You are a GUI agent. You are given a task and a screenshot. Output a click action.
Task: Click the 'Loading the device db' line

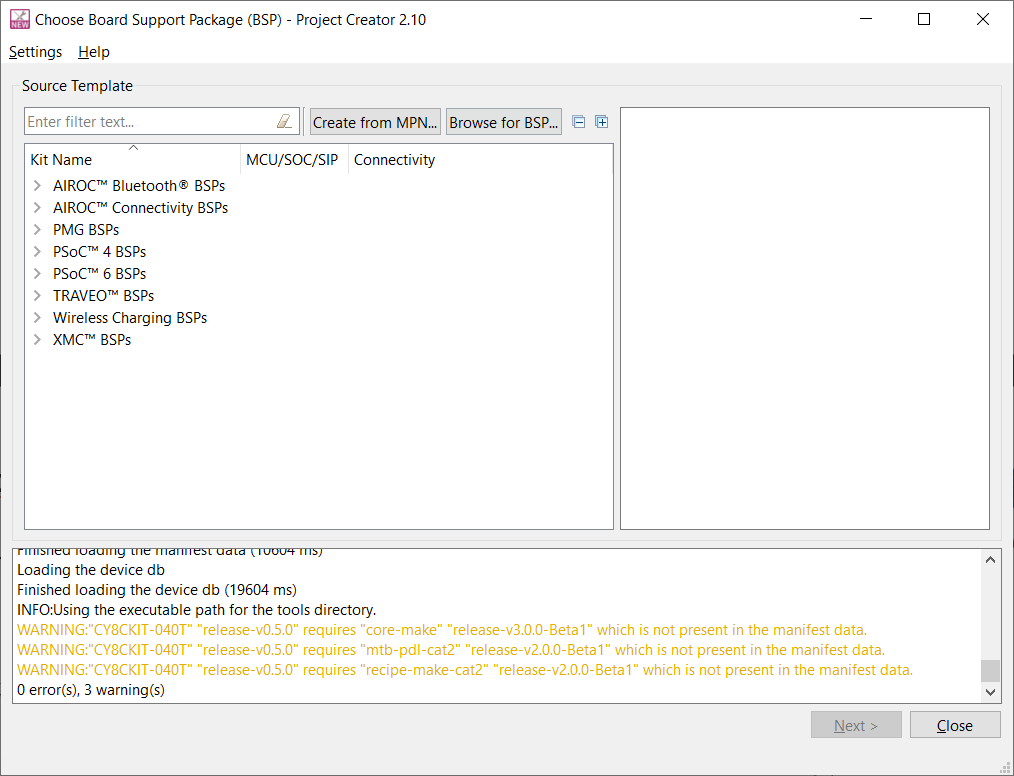(91, 570)
